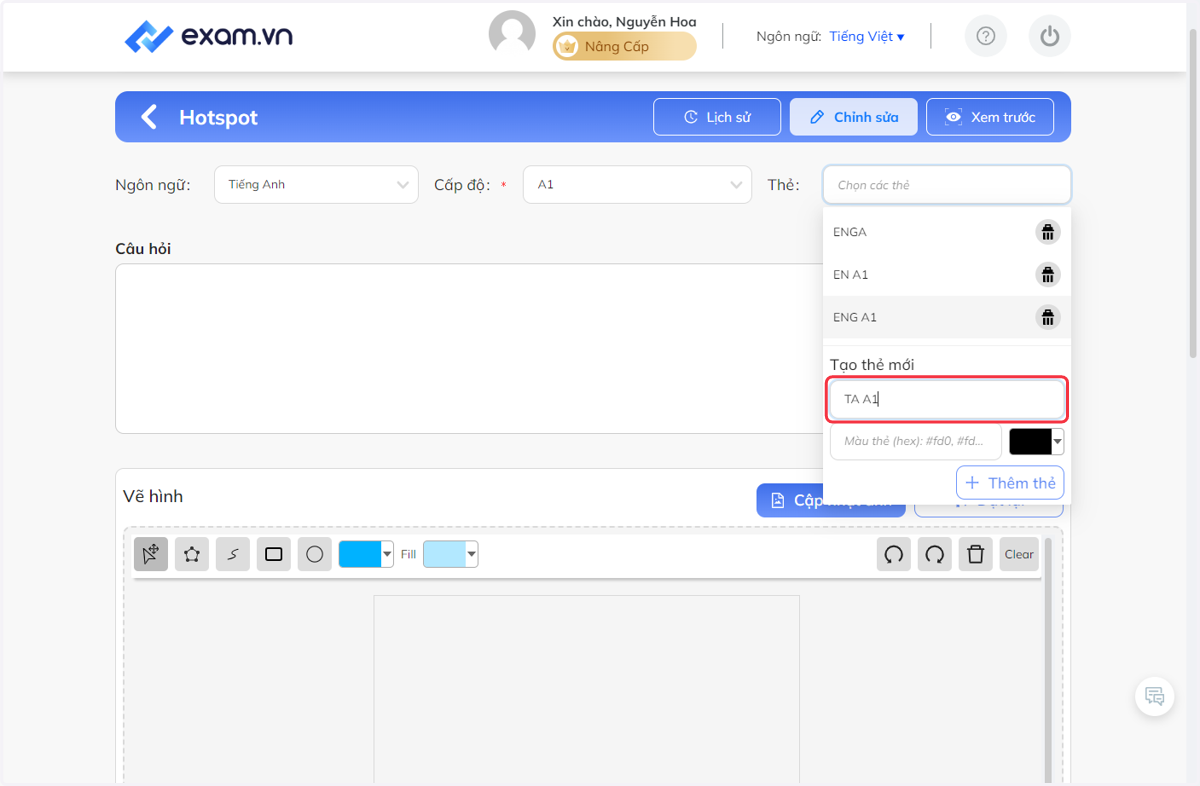Expand the Ngôn ngữ Tiếng Anh dropdown
The image size is (1200, 786).
pyautogui.click(x=316, y=185)
